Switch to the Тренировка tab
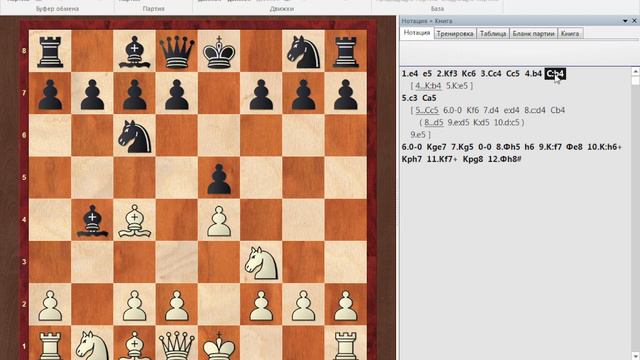 coord(455,33)
